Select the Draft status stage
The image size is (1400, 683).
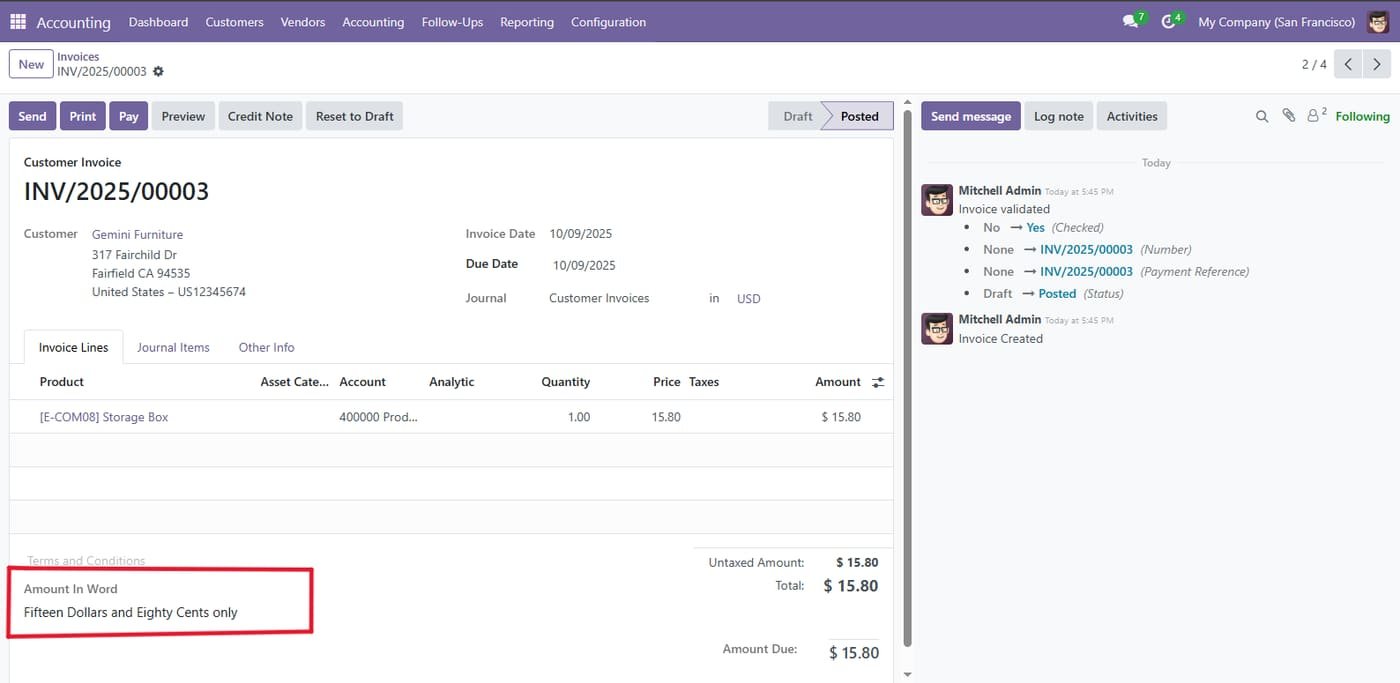797,116
